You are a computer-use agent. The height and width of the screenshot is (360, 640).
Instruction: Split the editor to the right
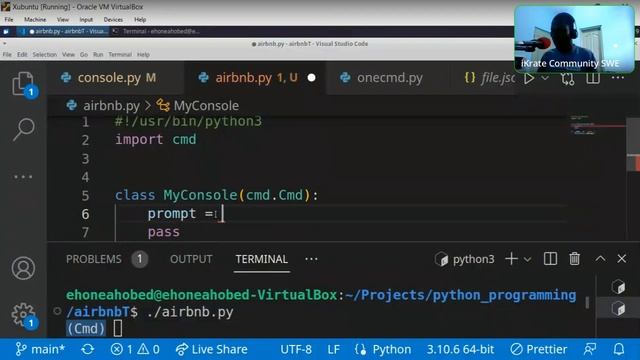(593, 78)
